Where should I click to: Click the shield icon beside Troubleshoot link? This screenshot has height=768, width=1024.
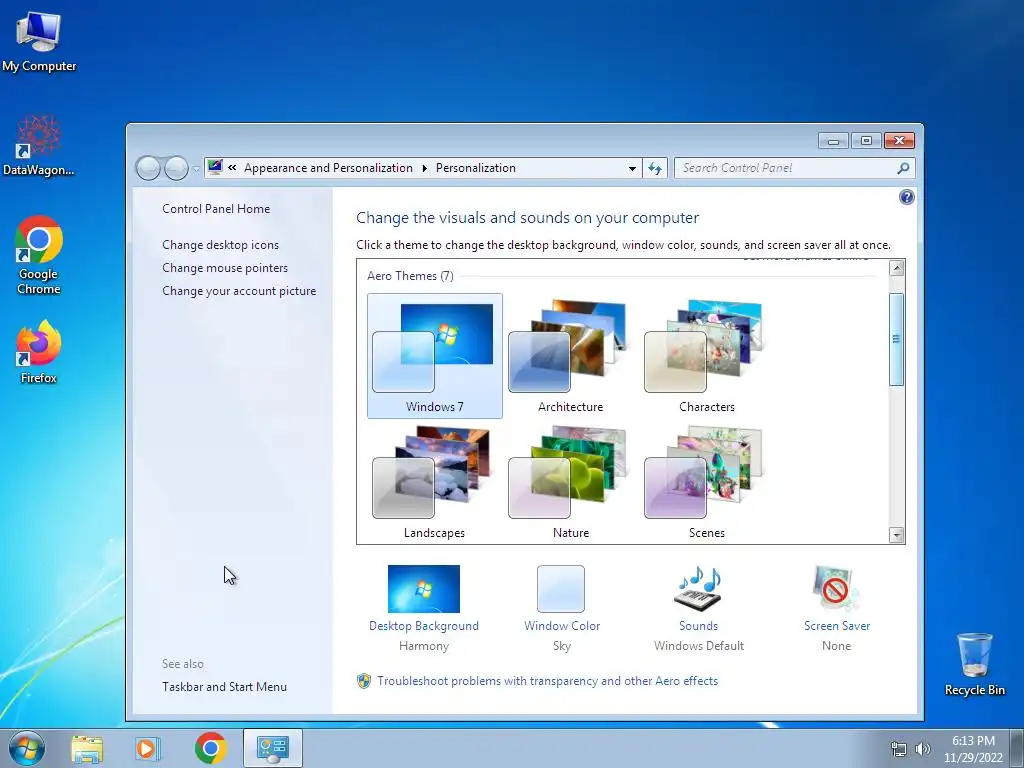point(364,681)
